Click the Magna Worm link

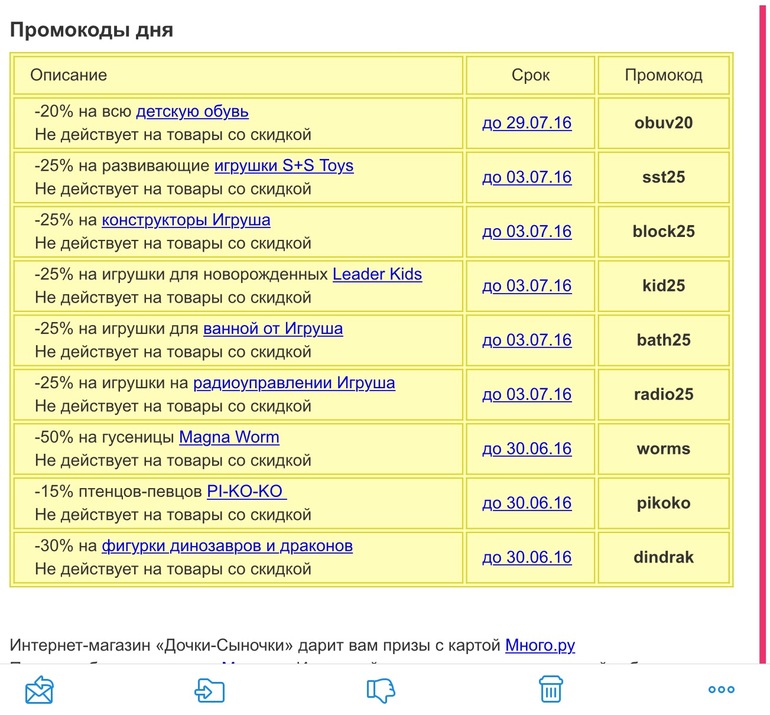[x=229, y=437]
